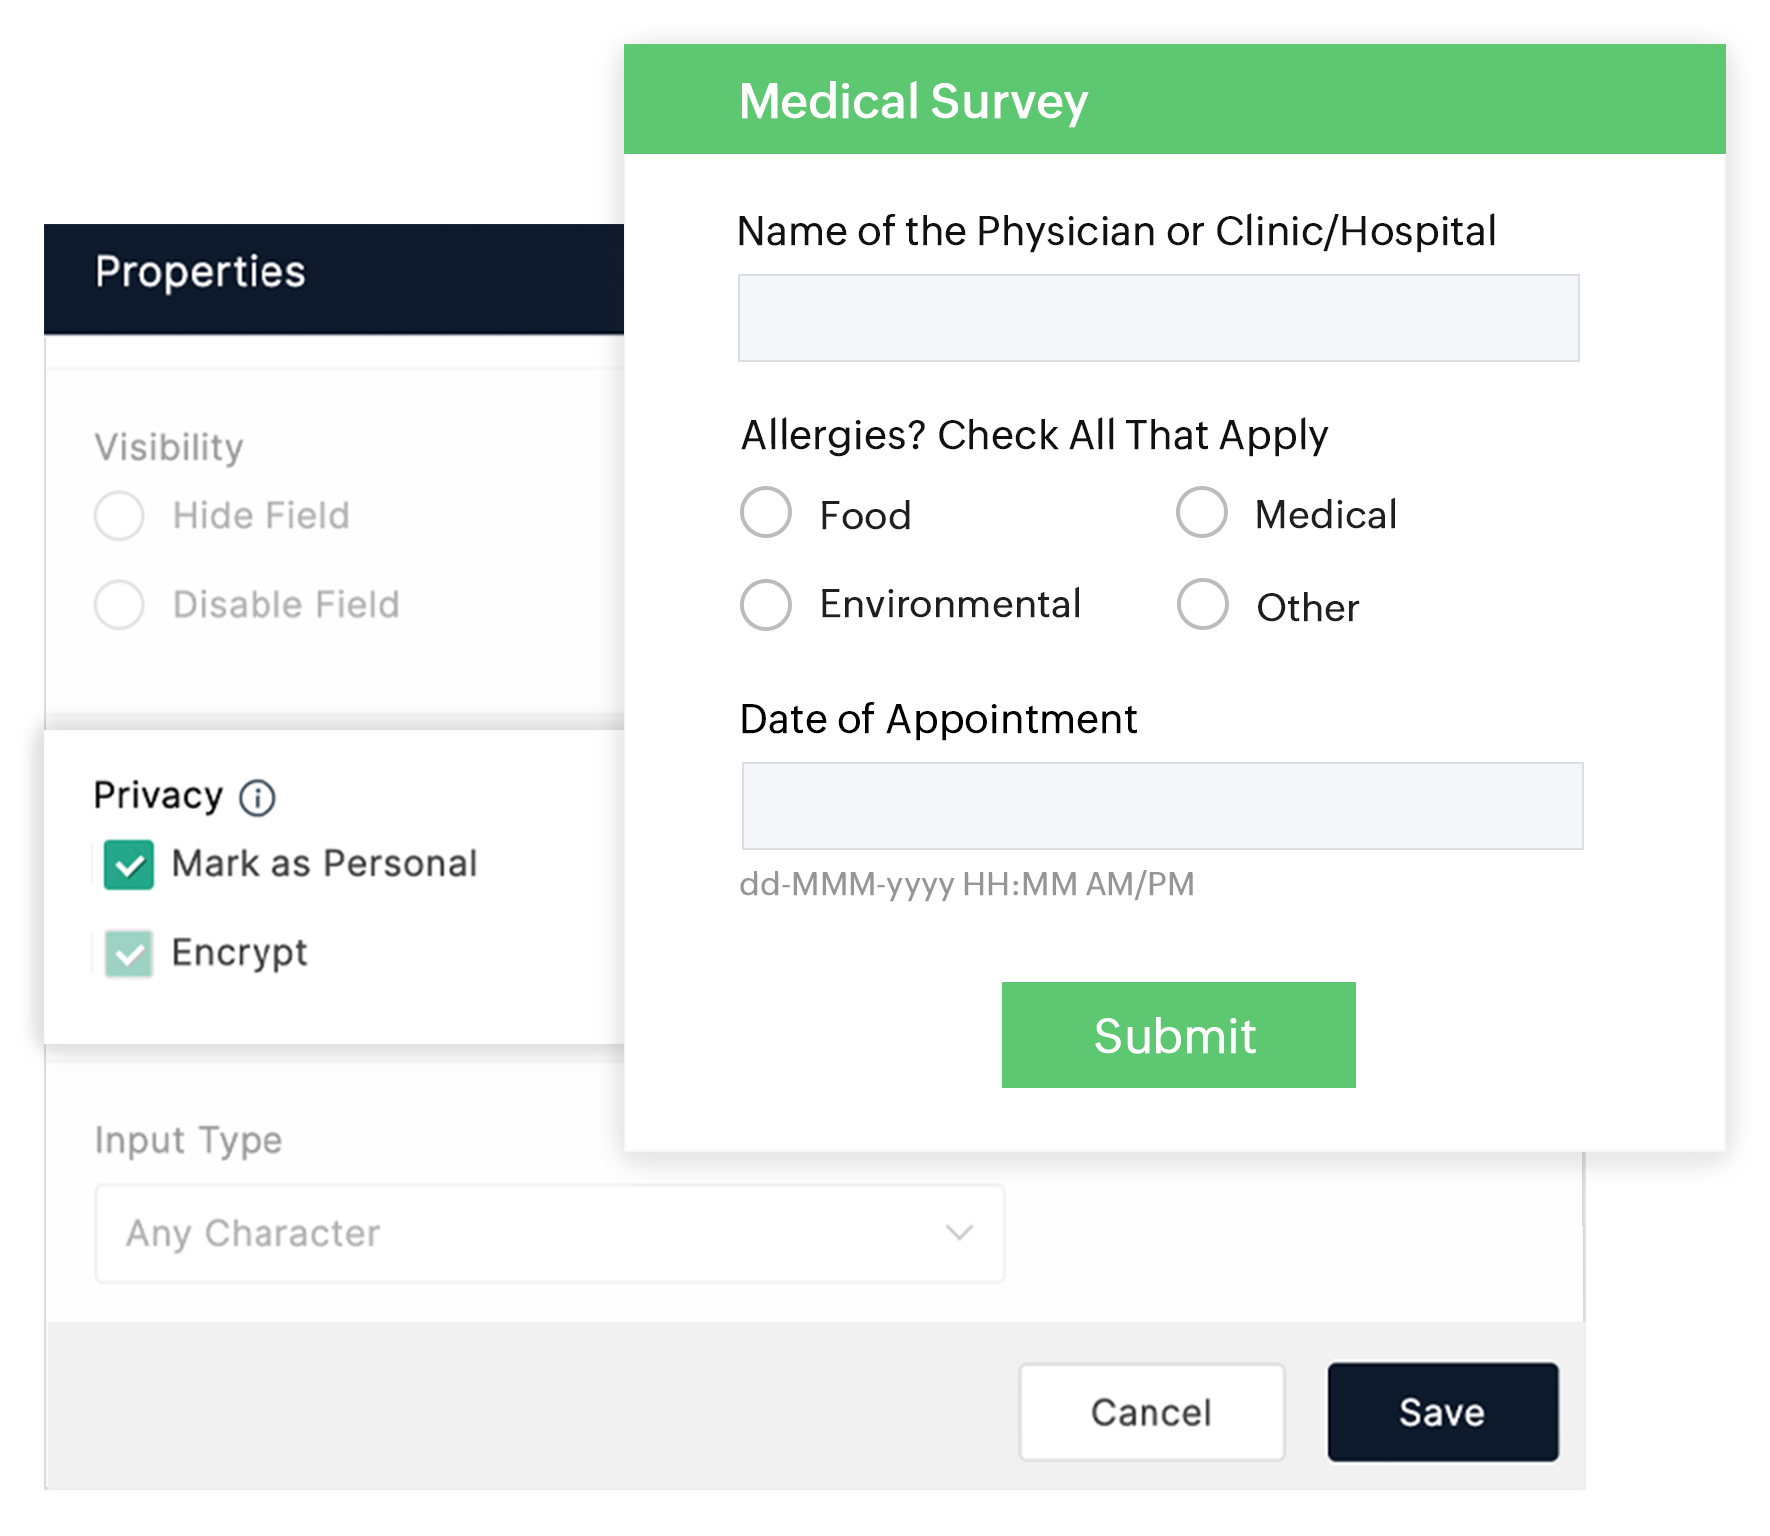Viewport: 1770px width, 1536px height.
Task: Click the Mark as Personal label
Action: pos(324,864)
